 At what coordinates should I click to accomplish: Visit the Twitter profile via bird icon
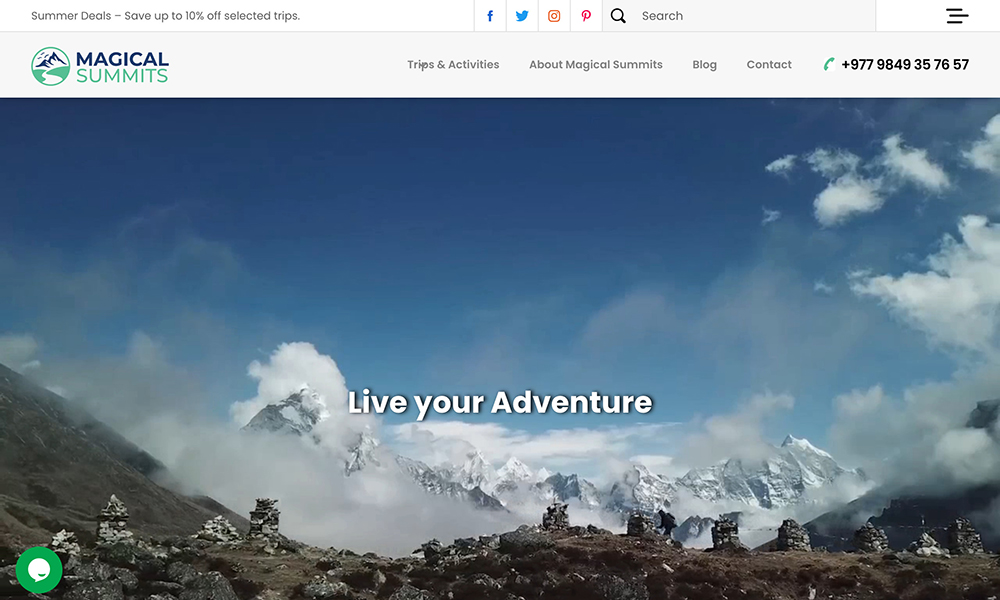522,16
